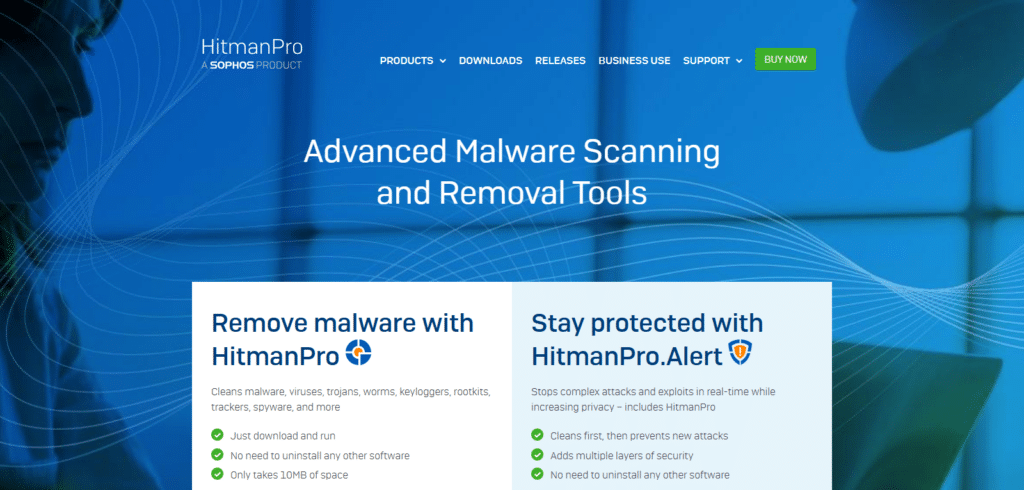Click the "Stops complex attacks and exploits" description

[x=653, y=399]
